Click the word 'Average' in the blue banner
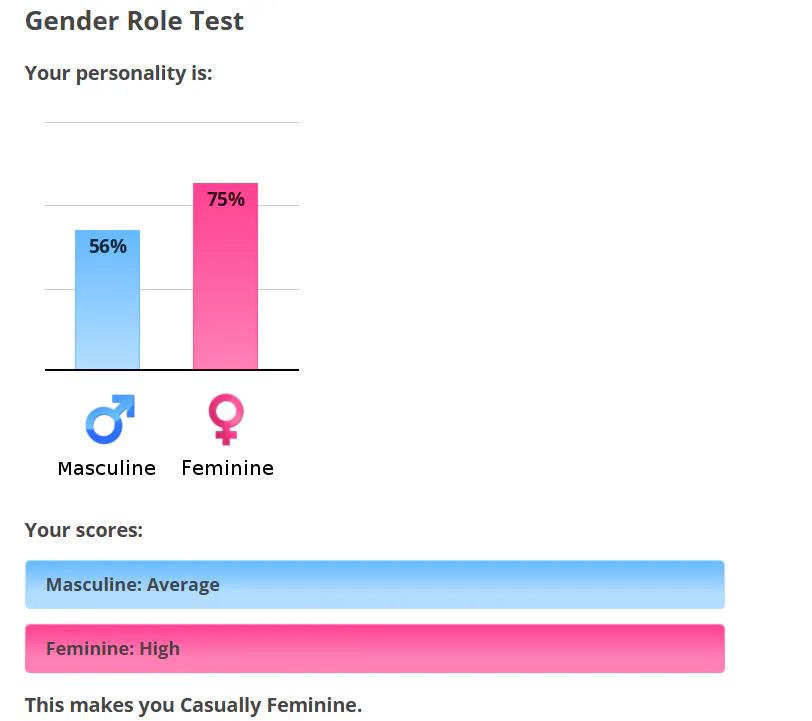This screenshot has width=812, height=721. click(183, 585)
